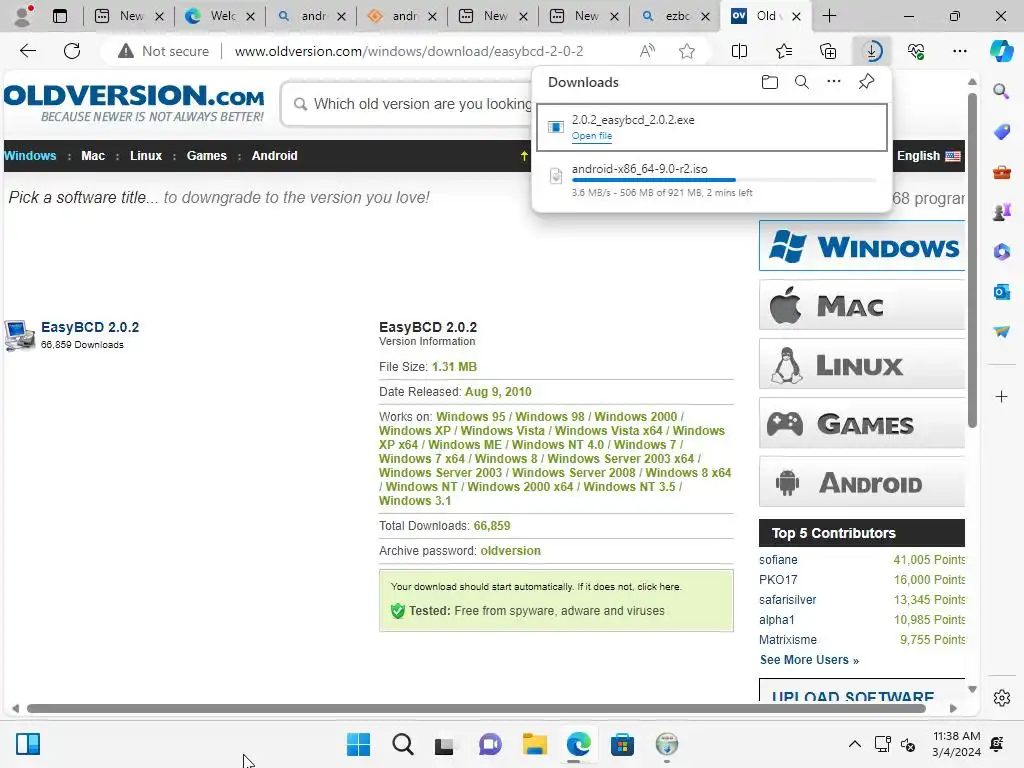Viewport: 1024px width, 768px height.
Task: Select Android in site navigation
Action: (274, 155)
